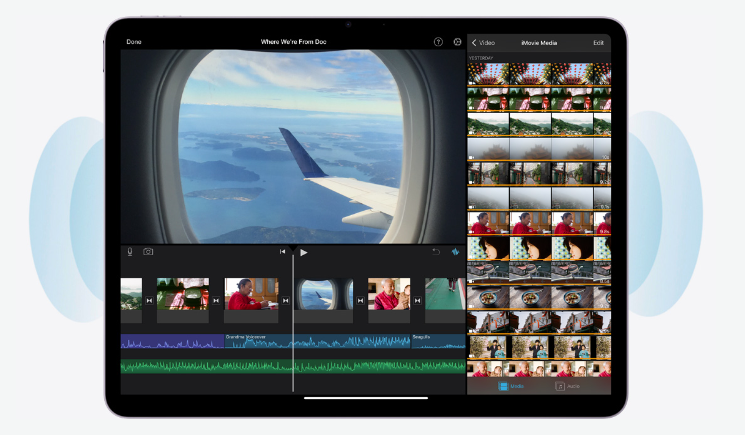Pick the foggy hillside media clip
This screenshot has width=745, height=435.
point(539,198)
